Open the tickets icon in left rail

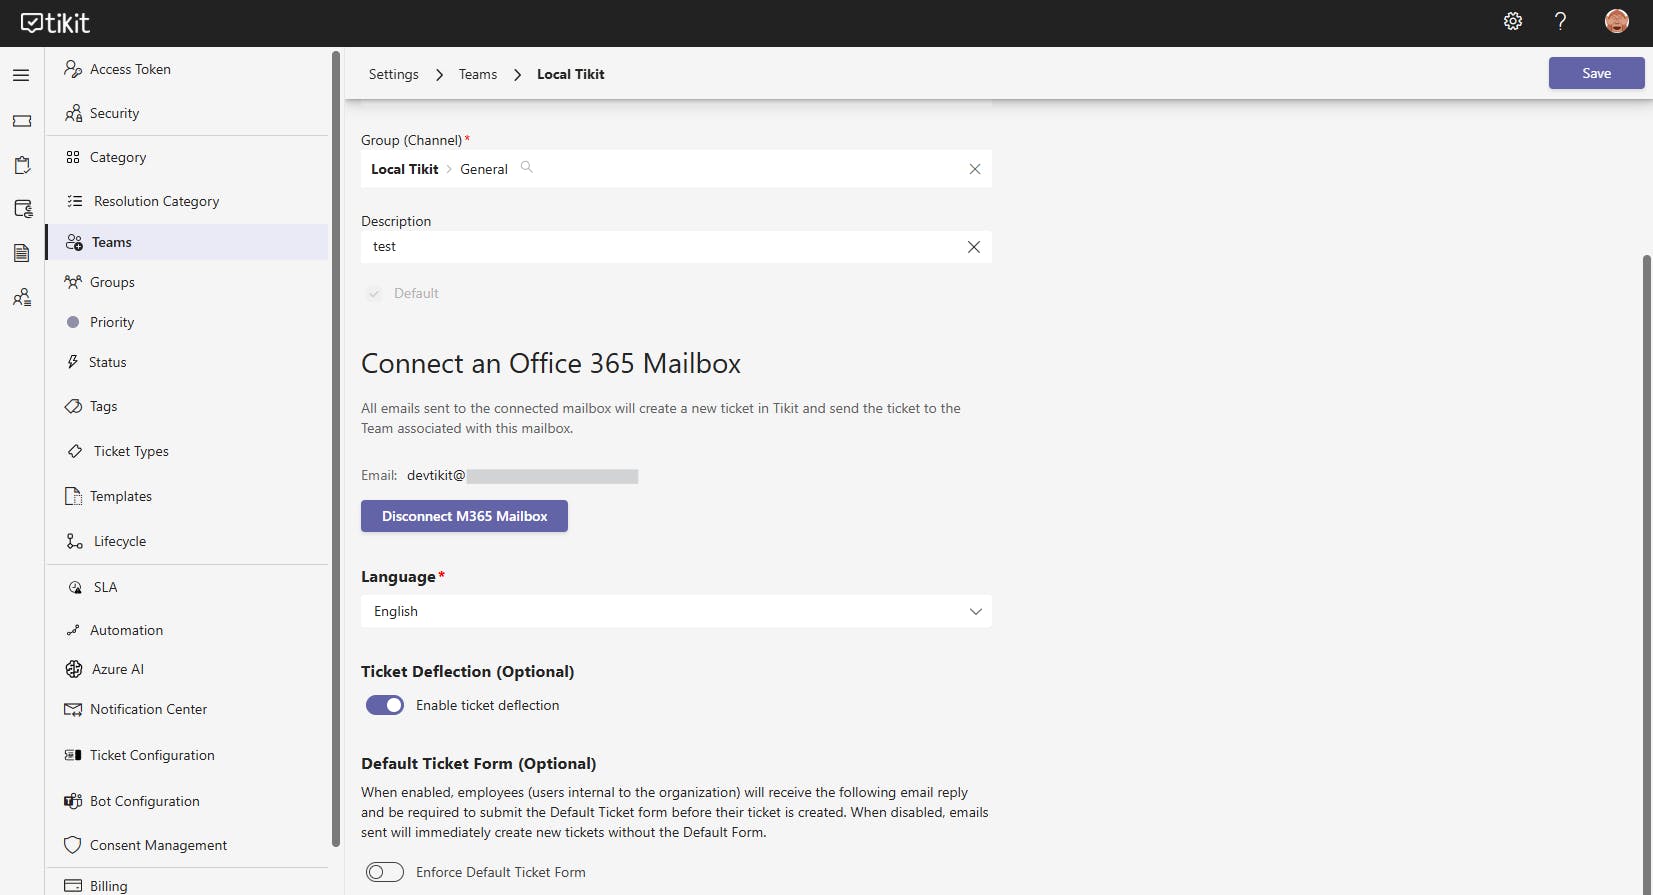click(22, 121)
